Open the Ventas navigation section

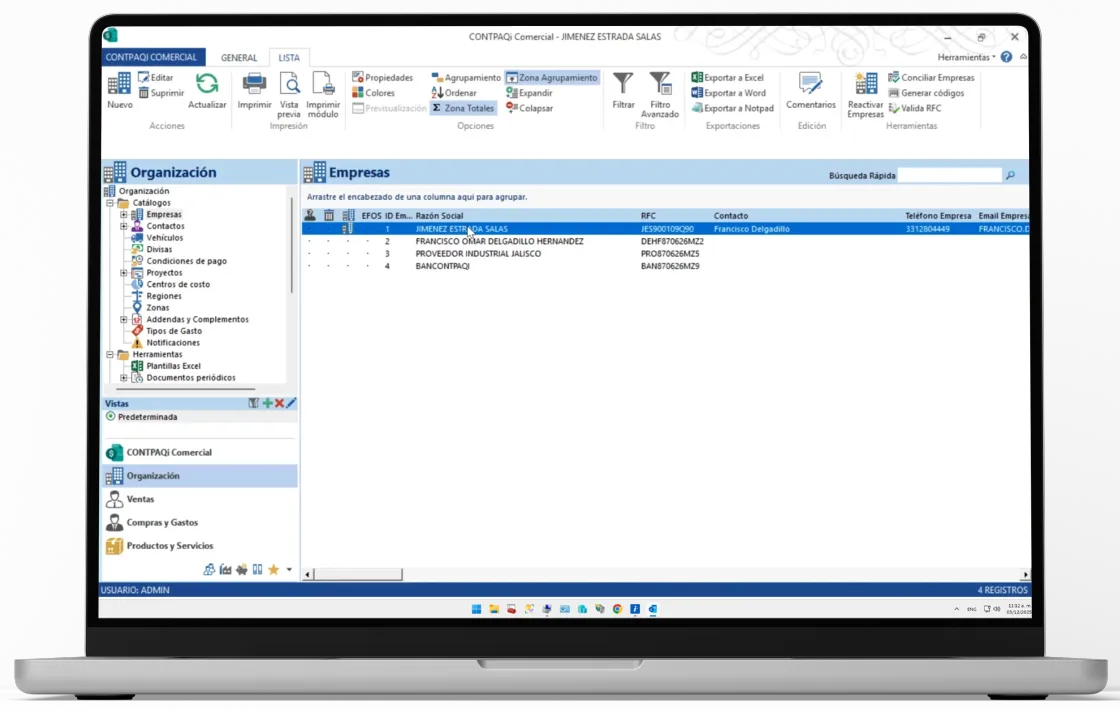pyautogui.click(x=199, y=499)
